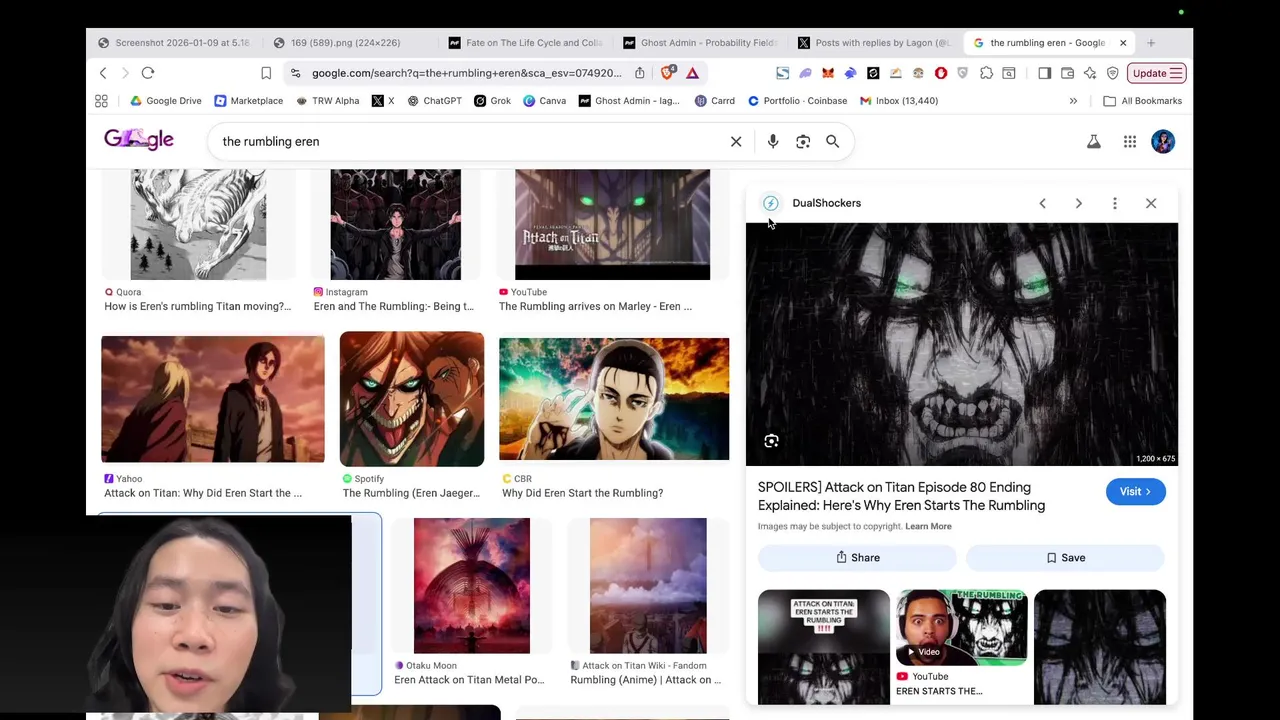This screenshot has width=1280, height=720.
Task: Click the Share button under the preview
Action: click(x=857, y=558)
